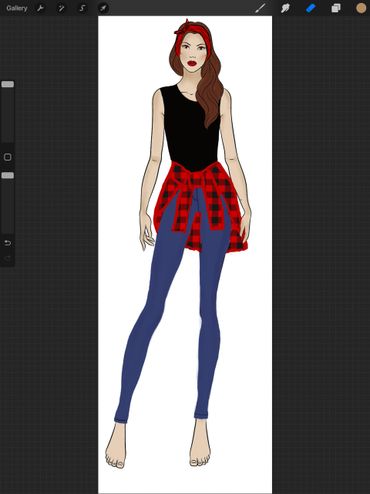
Task: Click the brush size slider handle
Action: [x=8, y=84]
